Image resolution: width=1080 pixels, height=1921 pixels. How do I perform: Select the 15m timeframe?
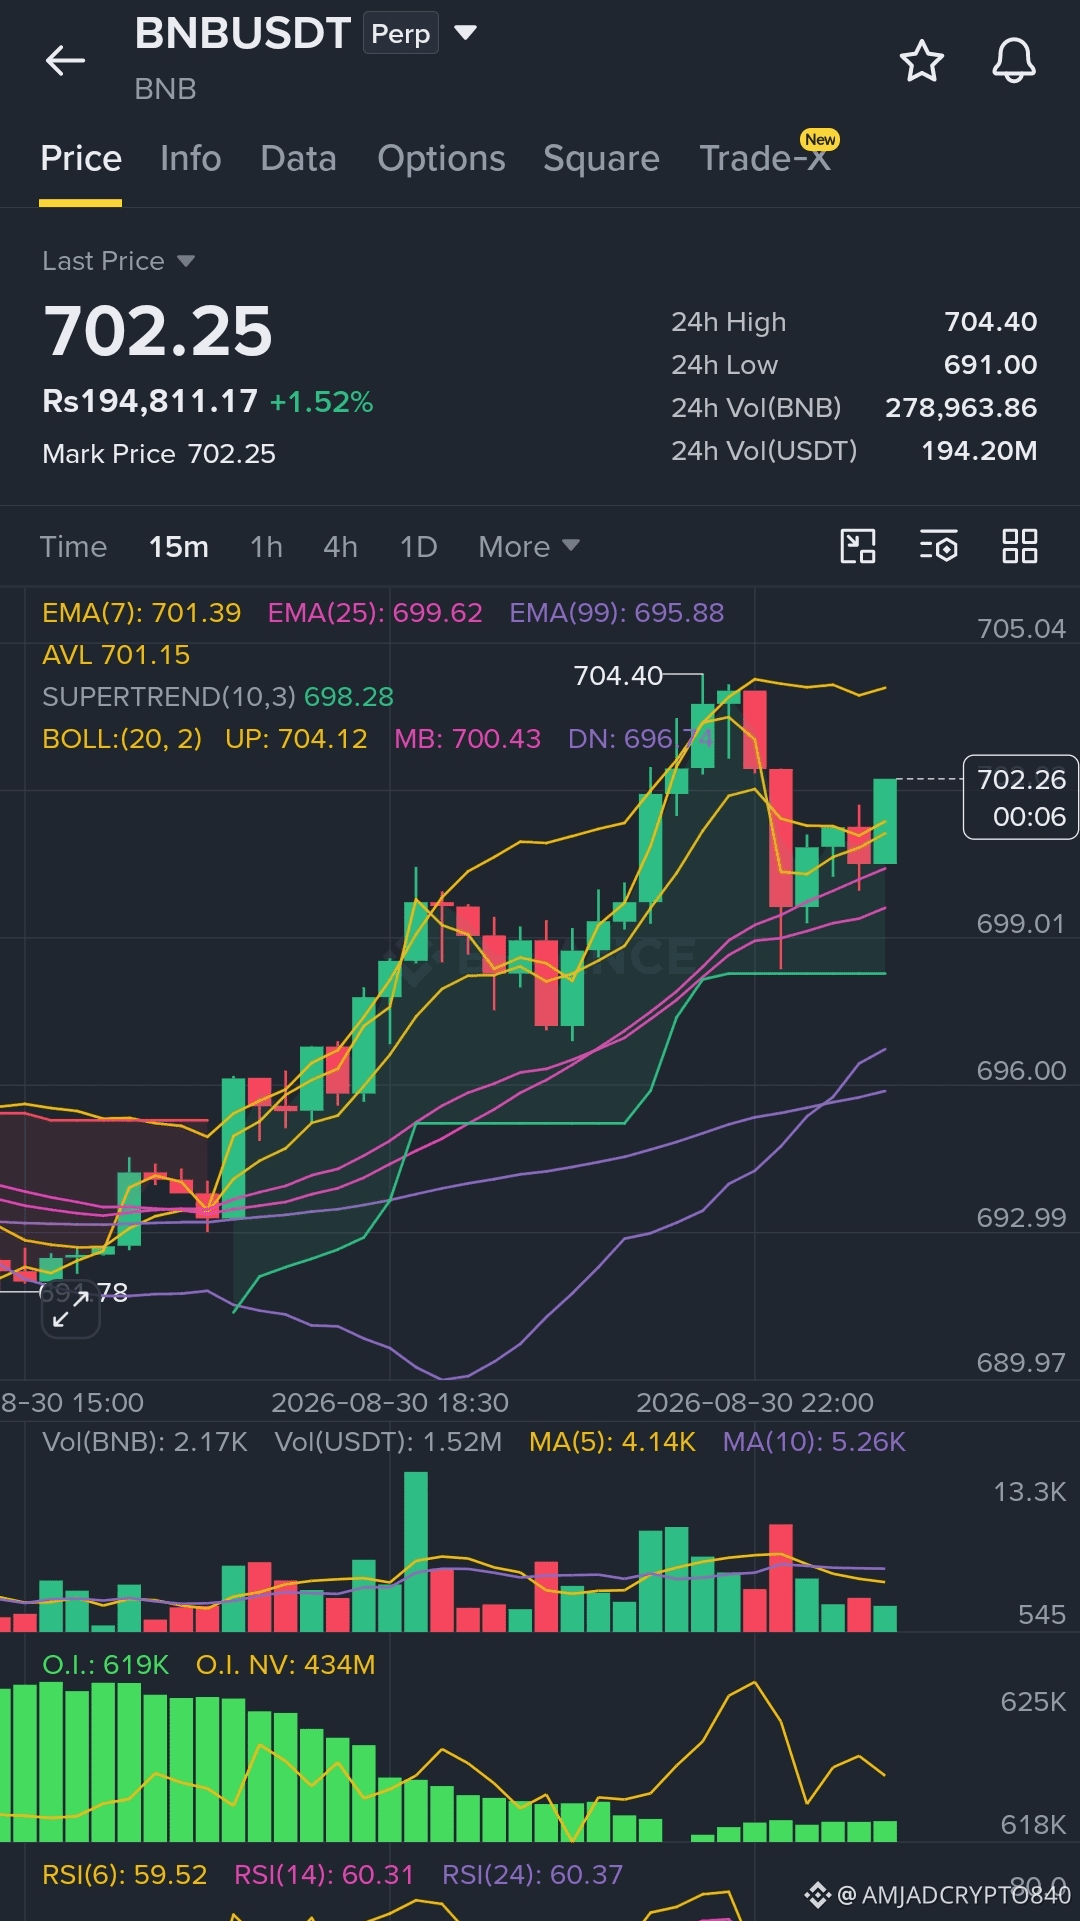coord(179,547)
